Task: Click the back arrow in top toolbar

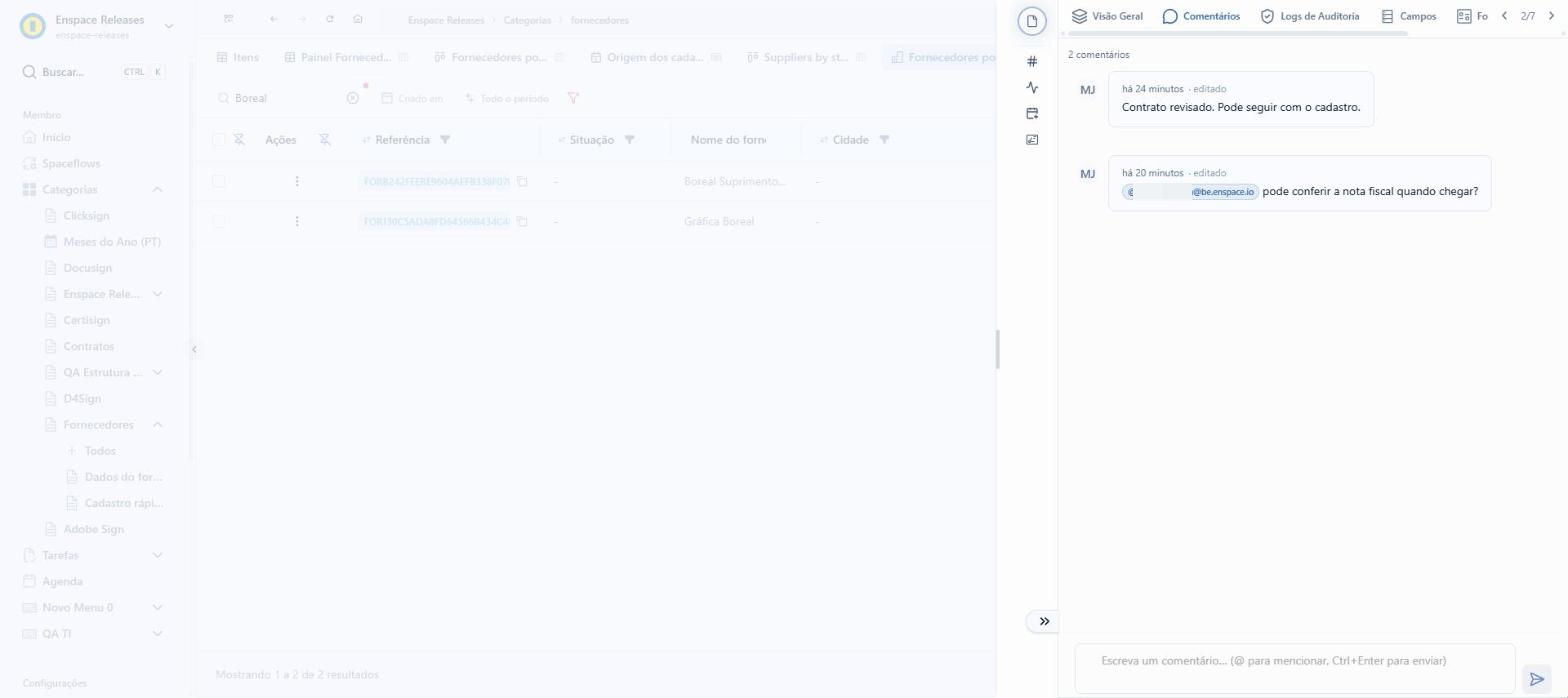Action: coord(274,19)
